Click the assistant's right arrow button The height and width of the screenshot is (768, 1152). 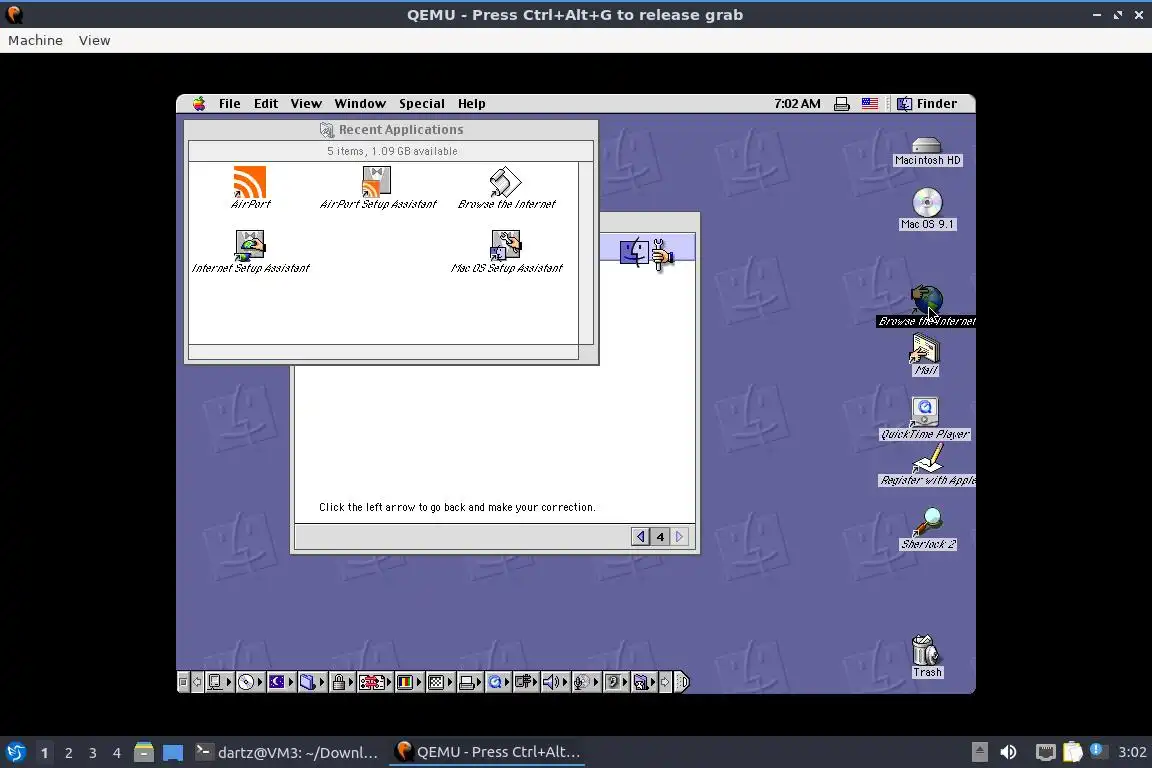[x=680, y=536]
